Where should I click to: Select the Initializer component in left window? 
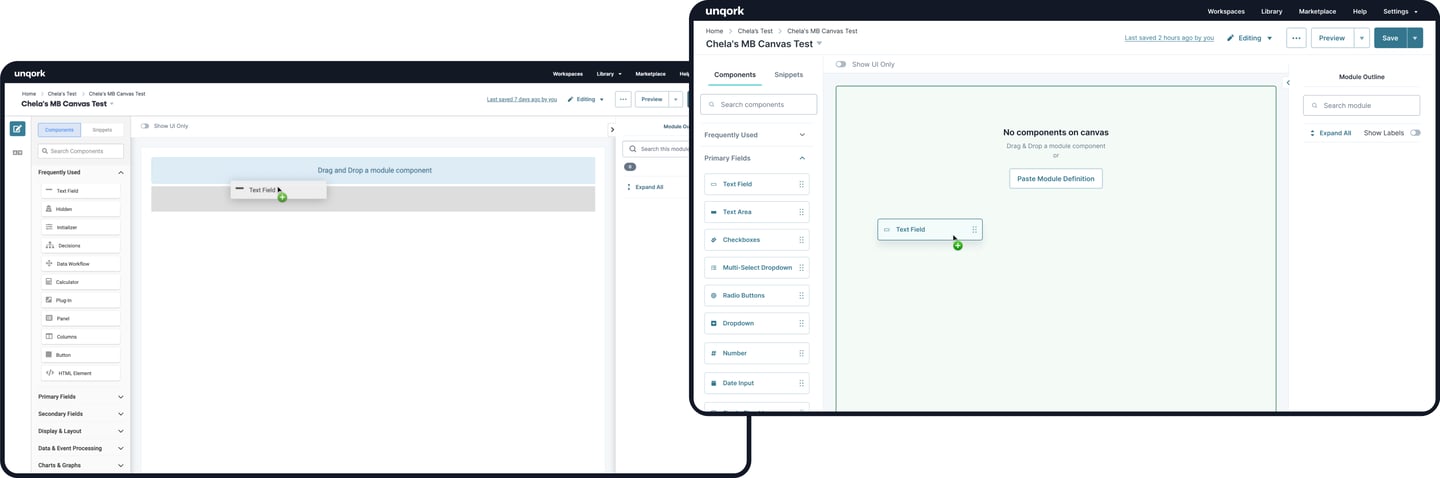pyautogui.click(x=80, y=227)
